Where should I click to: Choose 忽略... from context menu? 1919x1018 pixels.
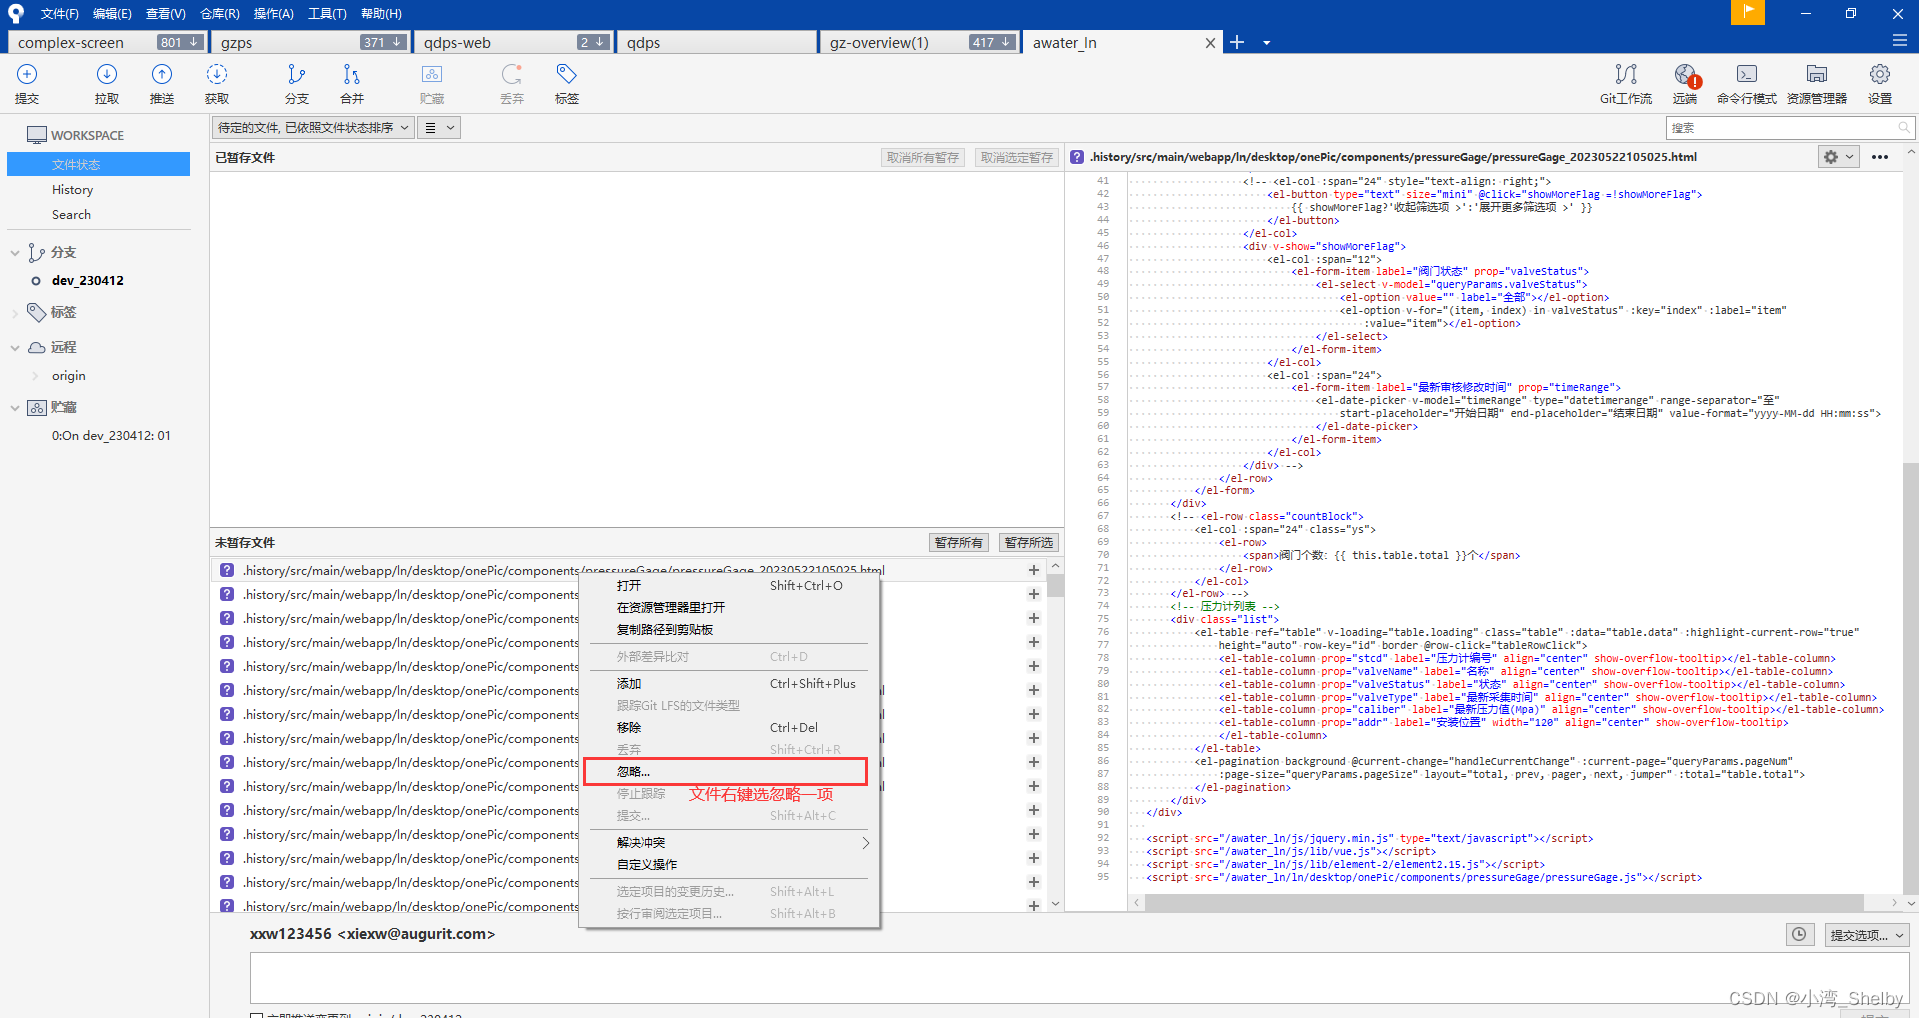[x=725, y=771]
